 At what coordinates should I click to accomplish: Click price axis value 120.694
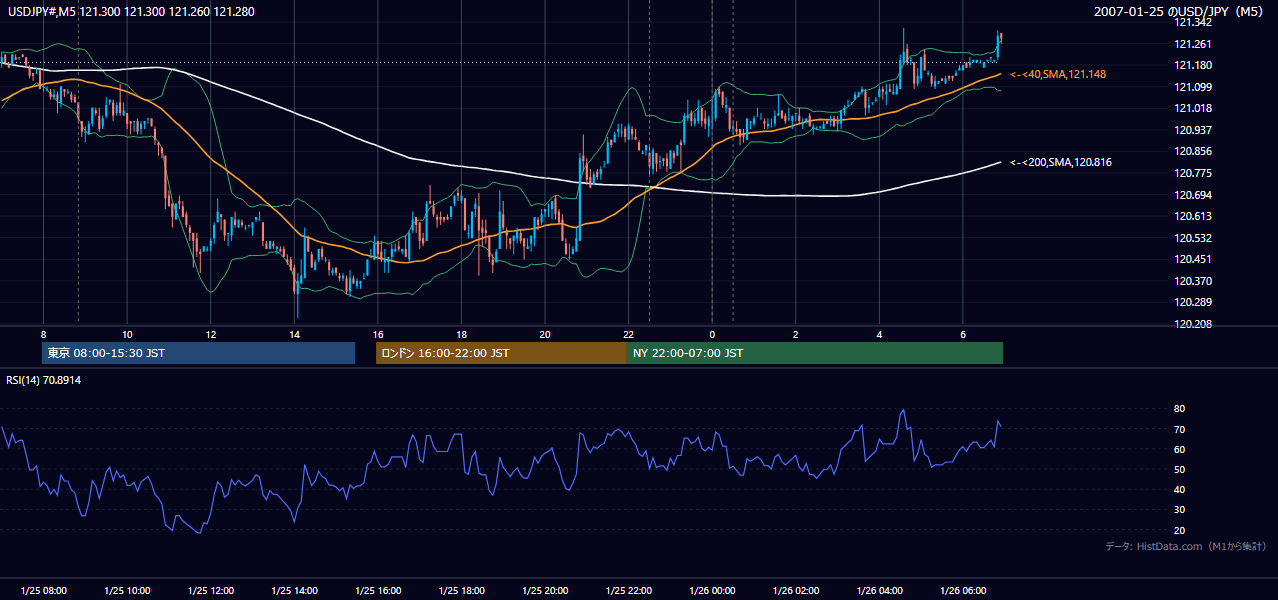pos(1193,195)
